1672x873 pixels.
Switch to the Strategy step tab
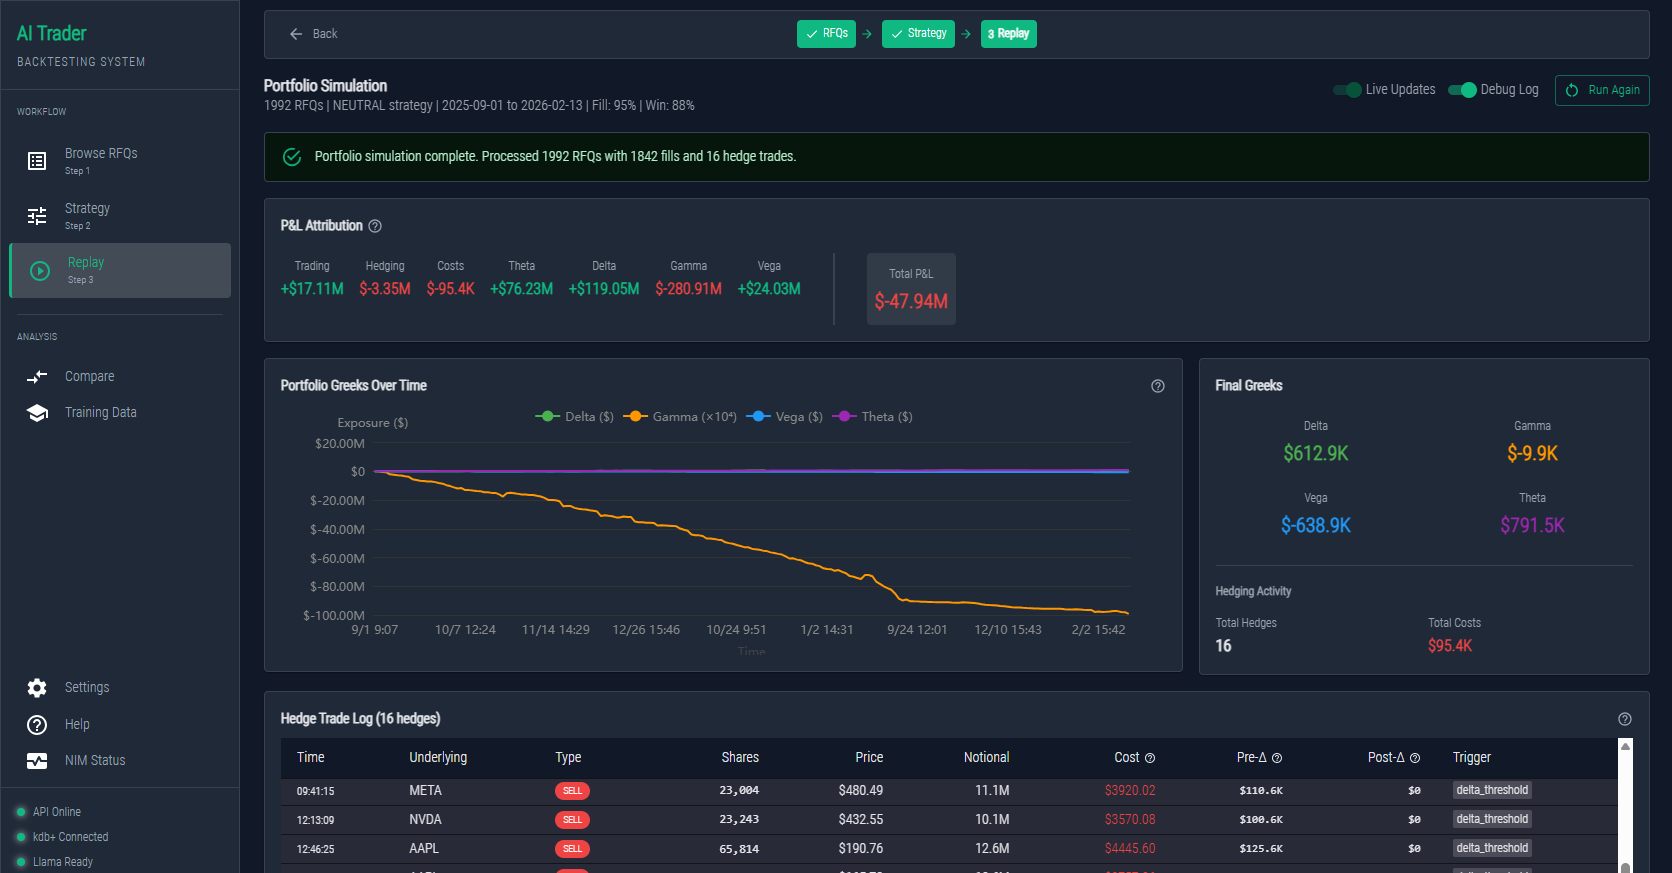[918, 34]
